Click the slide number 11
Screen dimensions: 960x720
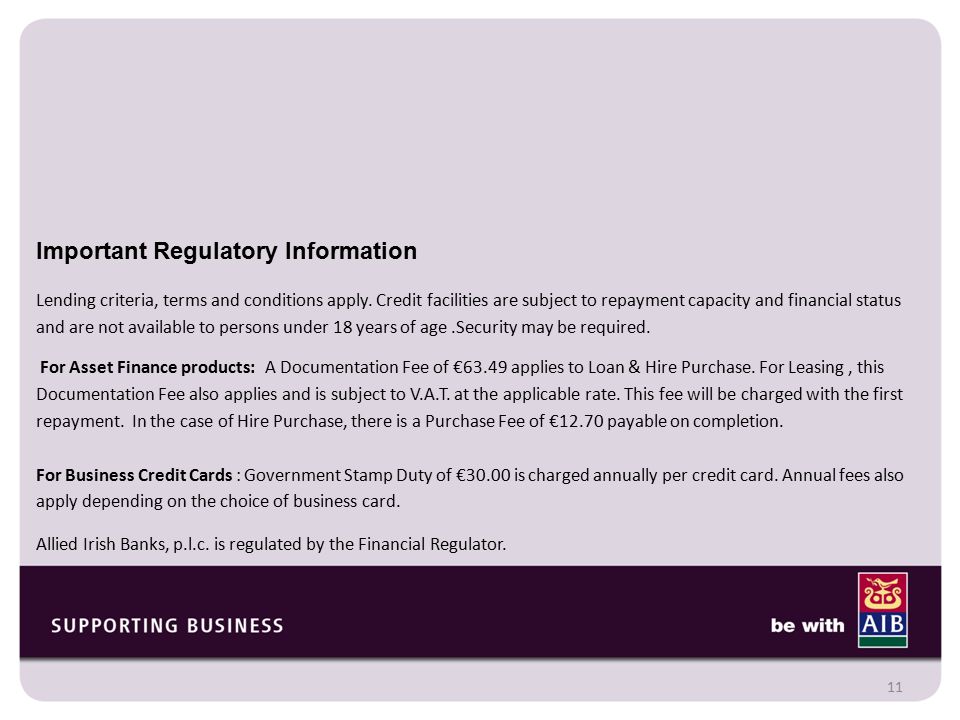tap(894, 687)
